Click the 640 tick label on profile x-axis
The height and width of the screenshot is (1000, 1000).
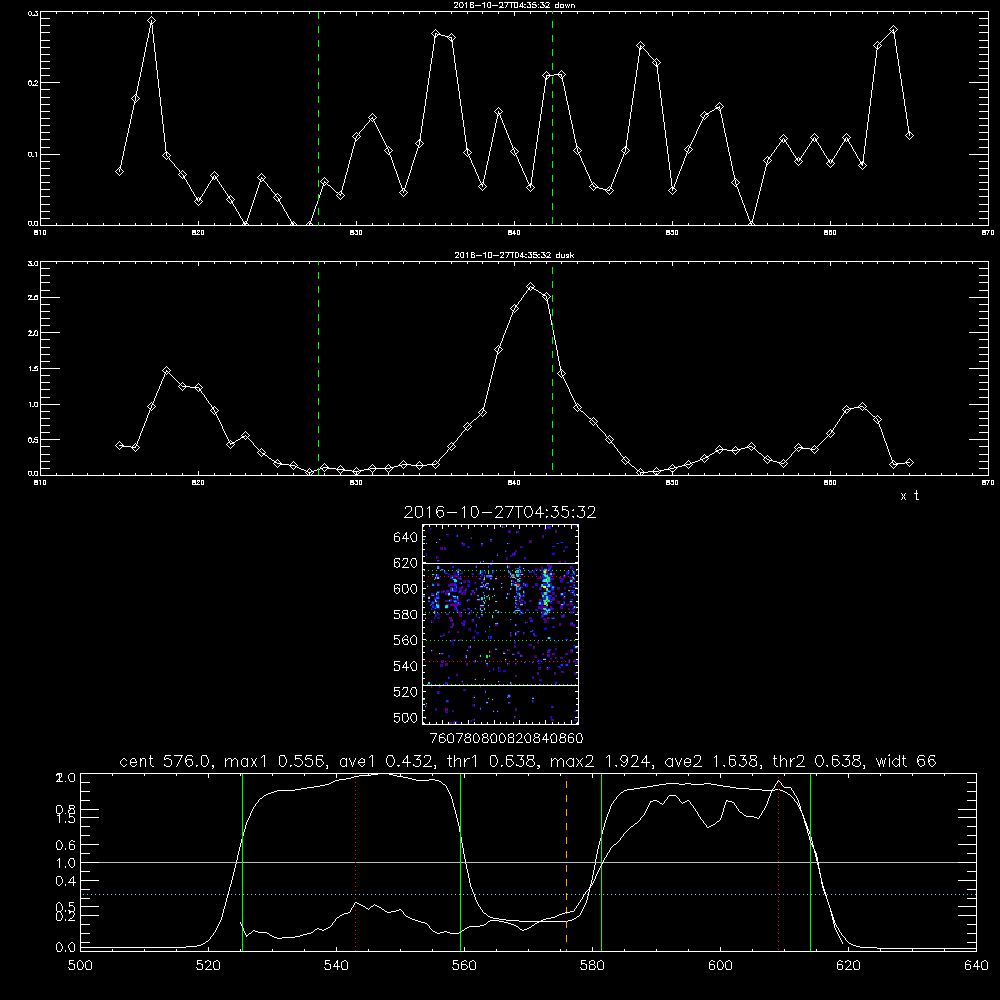(976, 966)
